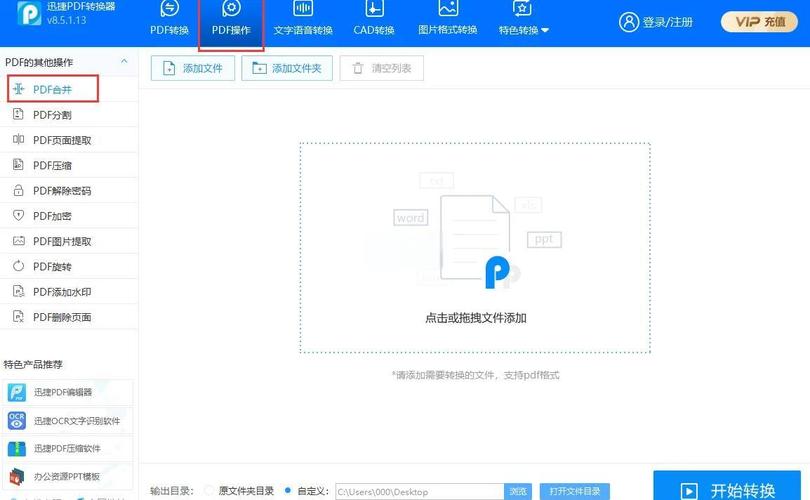This screenshot has width=810, height=500.
Task: Click the OCR eye app icon
Action: click(17, 420)
